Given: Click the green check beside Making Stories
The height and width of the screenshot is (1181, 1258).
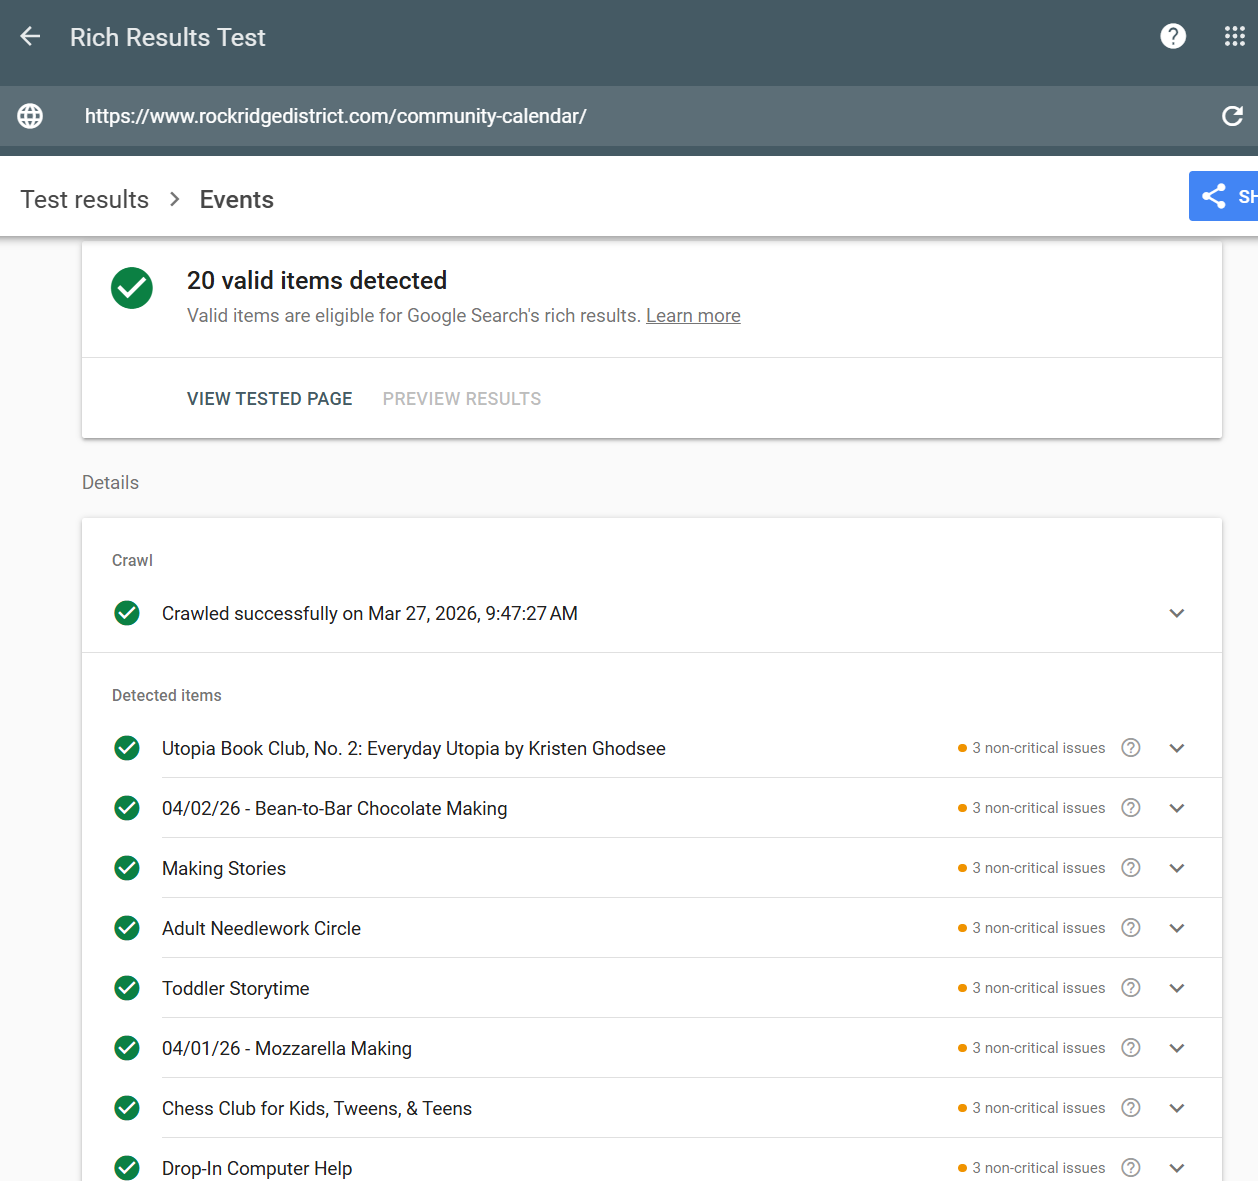Looking at the screenshot, I should pyautogui.click(x=127, y=867).
